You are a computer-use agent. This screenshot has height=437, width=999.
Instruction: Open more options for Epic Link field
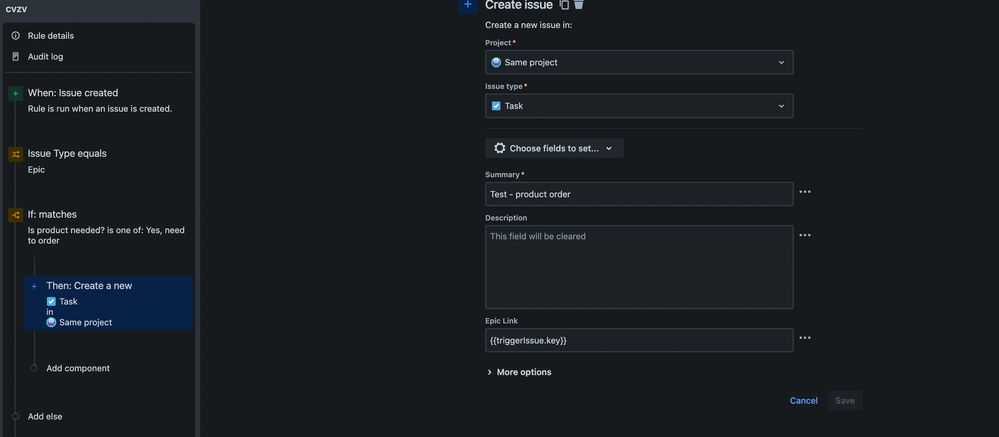pyautogui.click(x=805, y=338)
